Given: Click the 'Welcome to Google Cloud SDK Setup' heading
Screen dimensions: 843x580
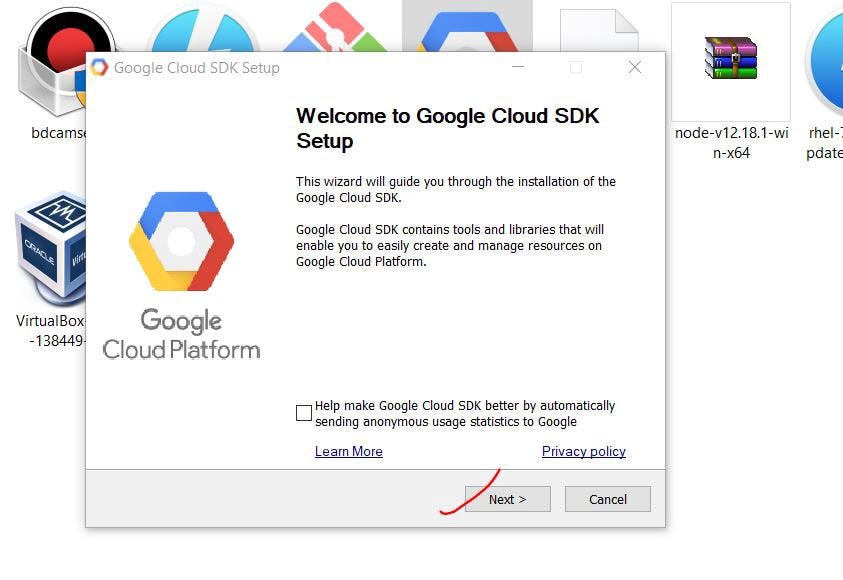Looking at the screenshot, I should pyautogui.click(x=448, y=128).
